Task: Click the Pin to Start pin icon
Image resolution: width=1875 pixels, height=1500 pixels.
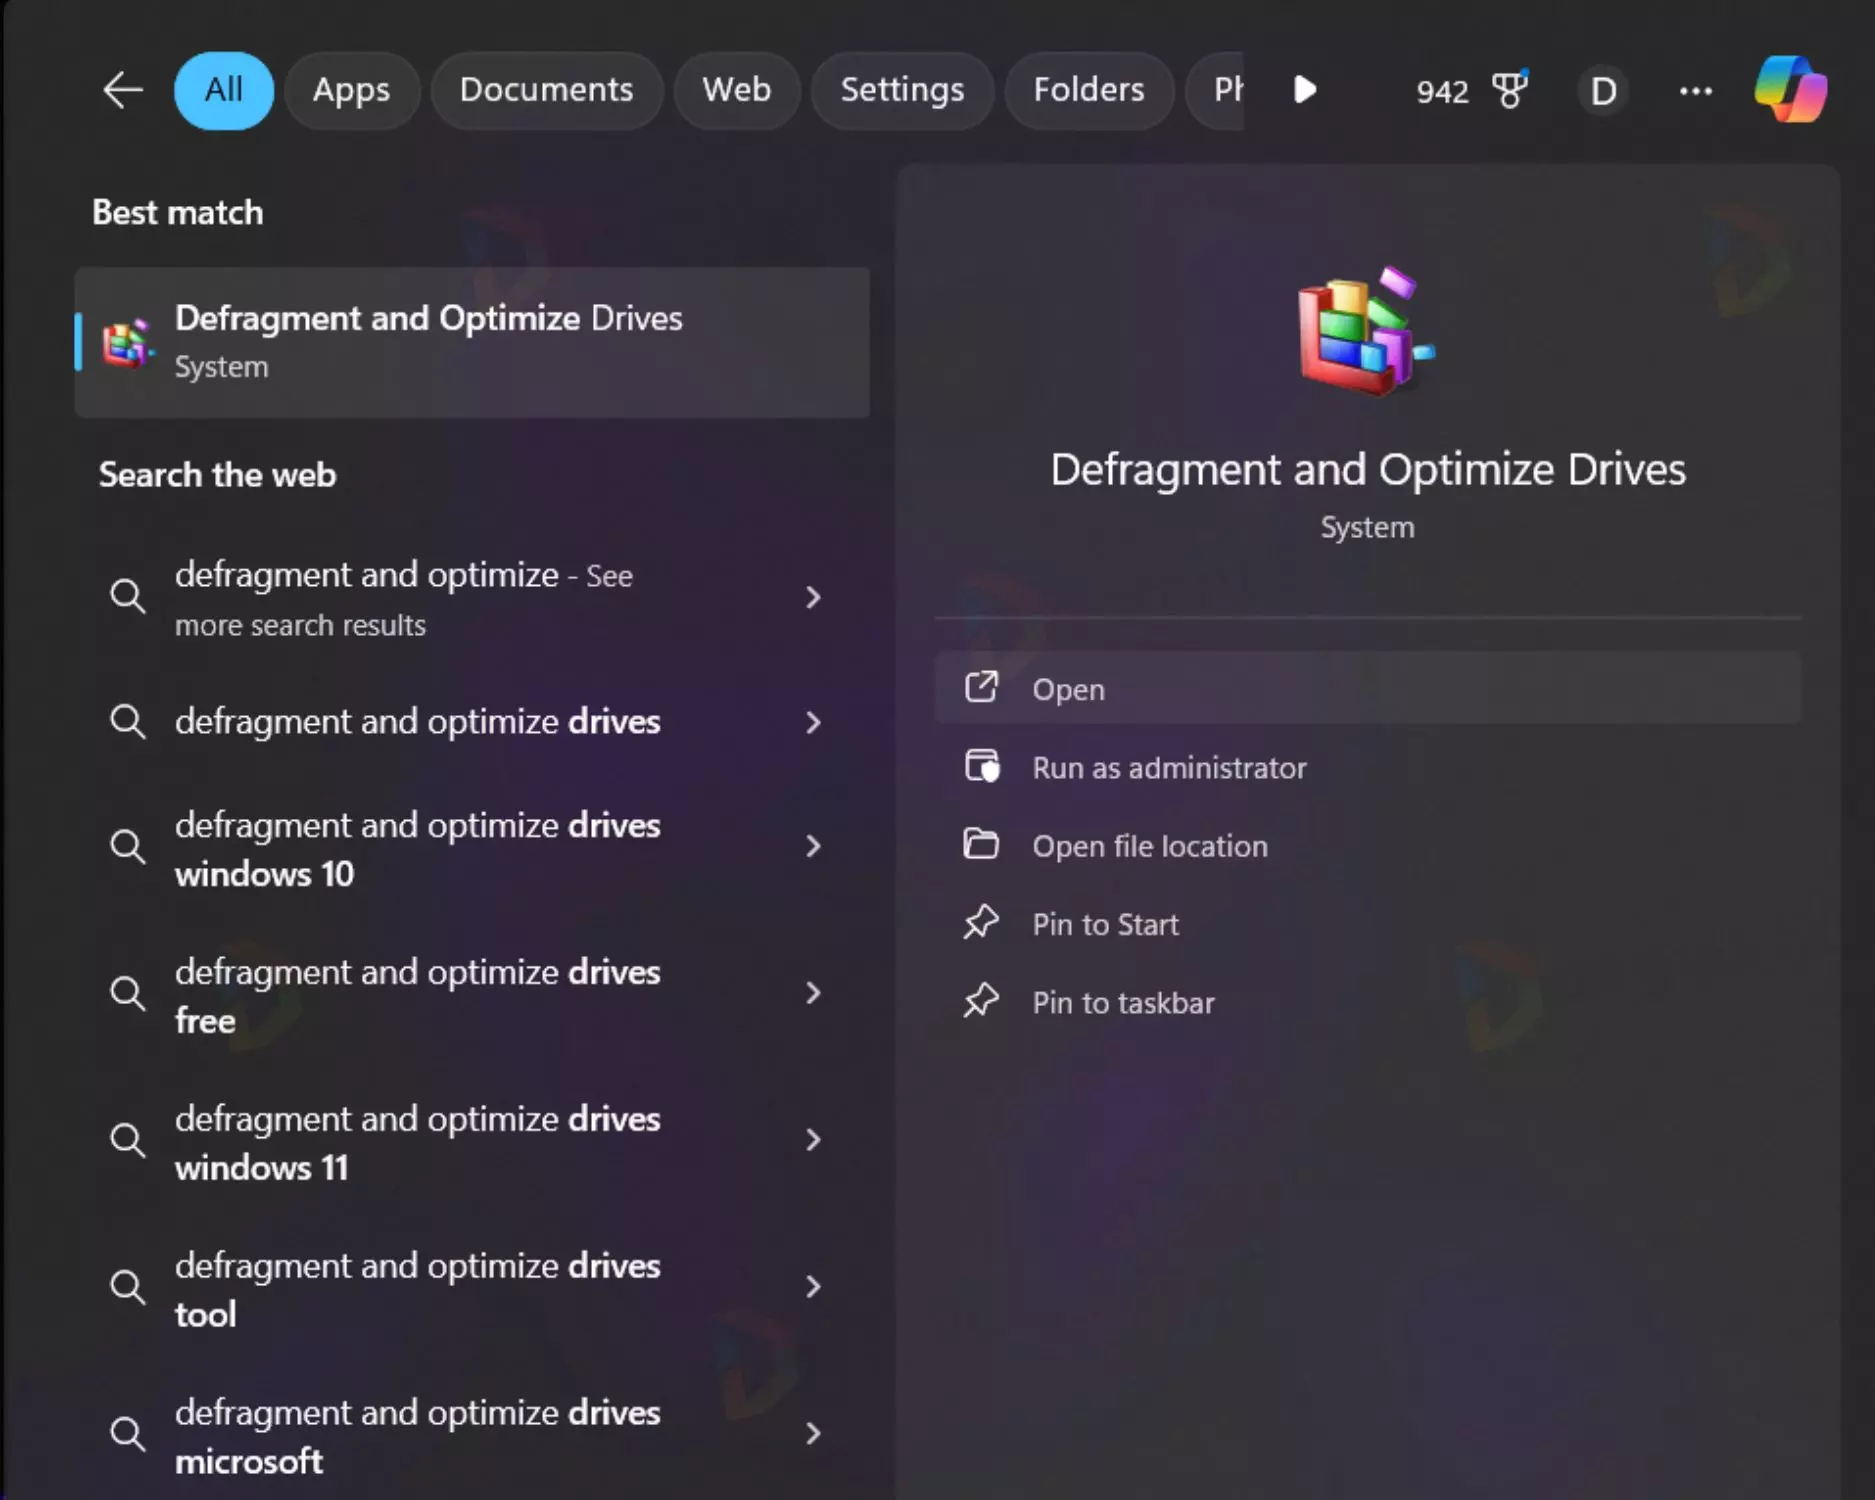Action: coord(981,922)
